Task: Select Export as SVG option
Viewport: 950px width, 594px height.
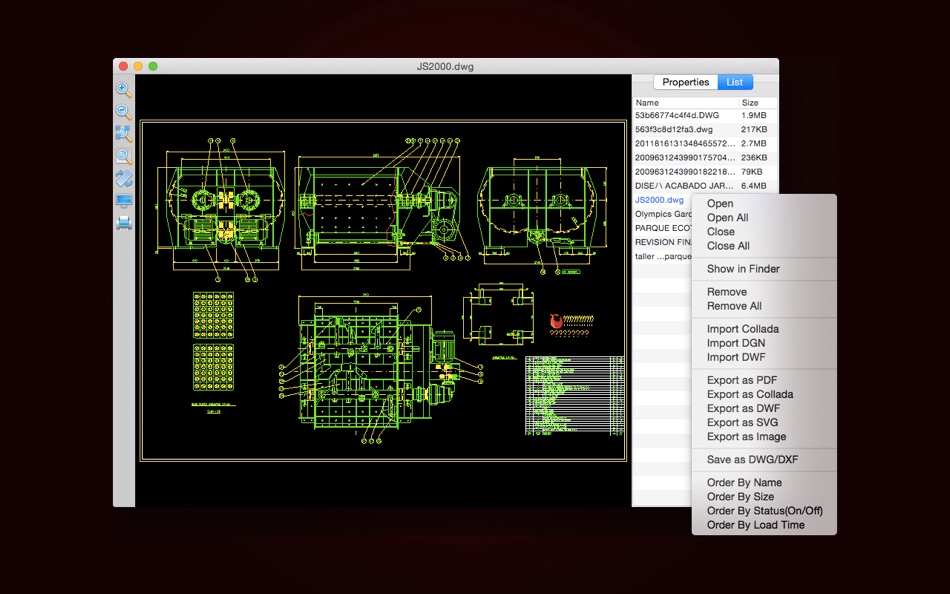Action: click(x=742, y=423)
